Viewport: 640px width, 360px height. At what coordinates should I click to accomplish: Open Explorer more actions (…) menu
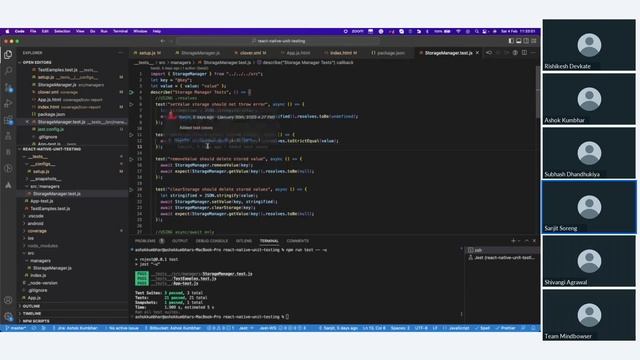[120, 53]
